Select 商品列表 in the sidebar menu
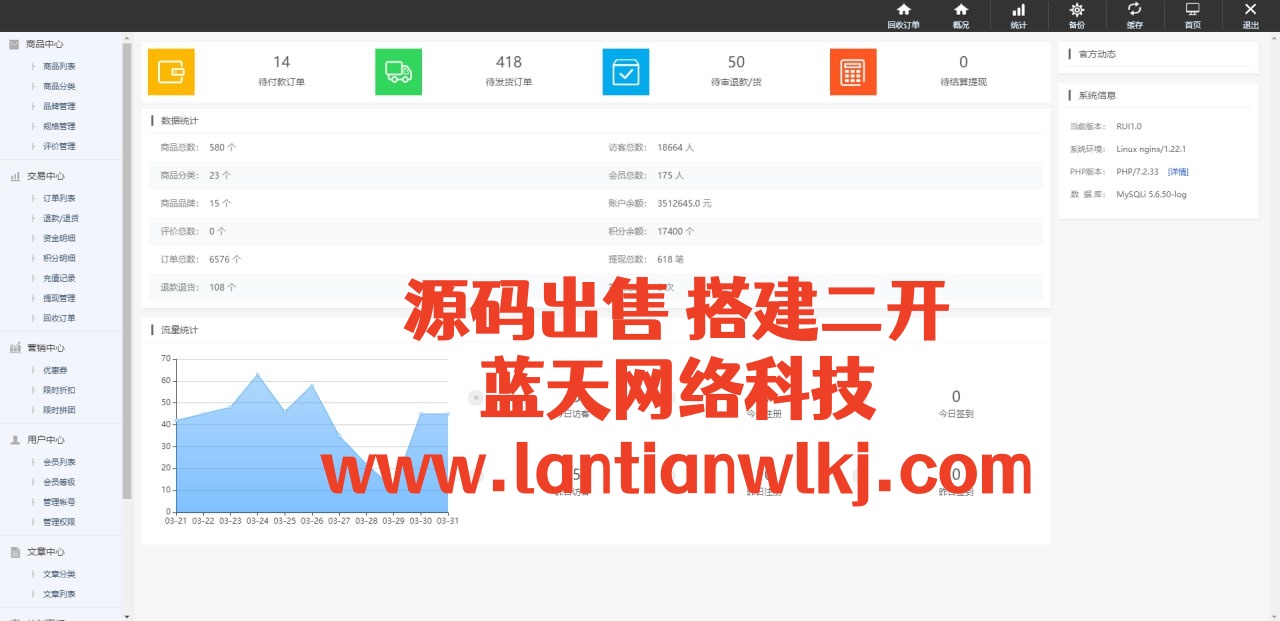The height and width of the screenshot is (621, 1280). point(59,66)
